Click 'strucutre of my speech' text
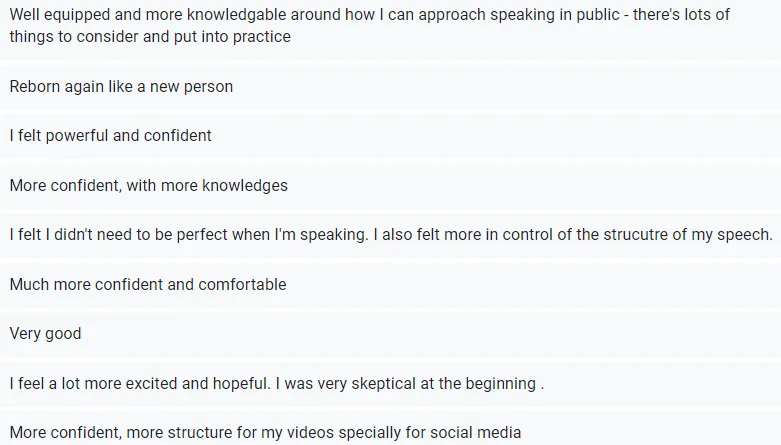This screenshot has height=445, width=781. tap(687, 235)
